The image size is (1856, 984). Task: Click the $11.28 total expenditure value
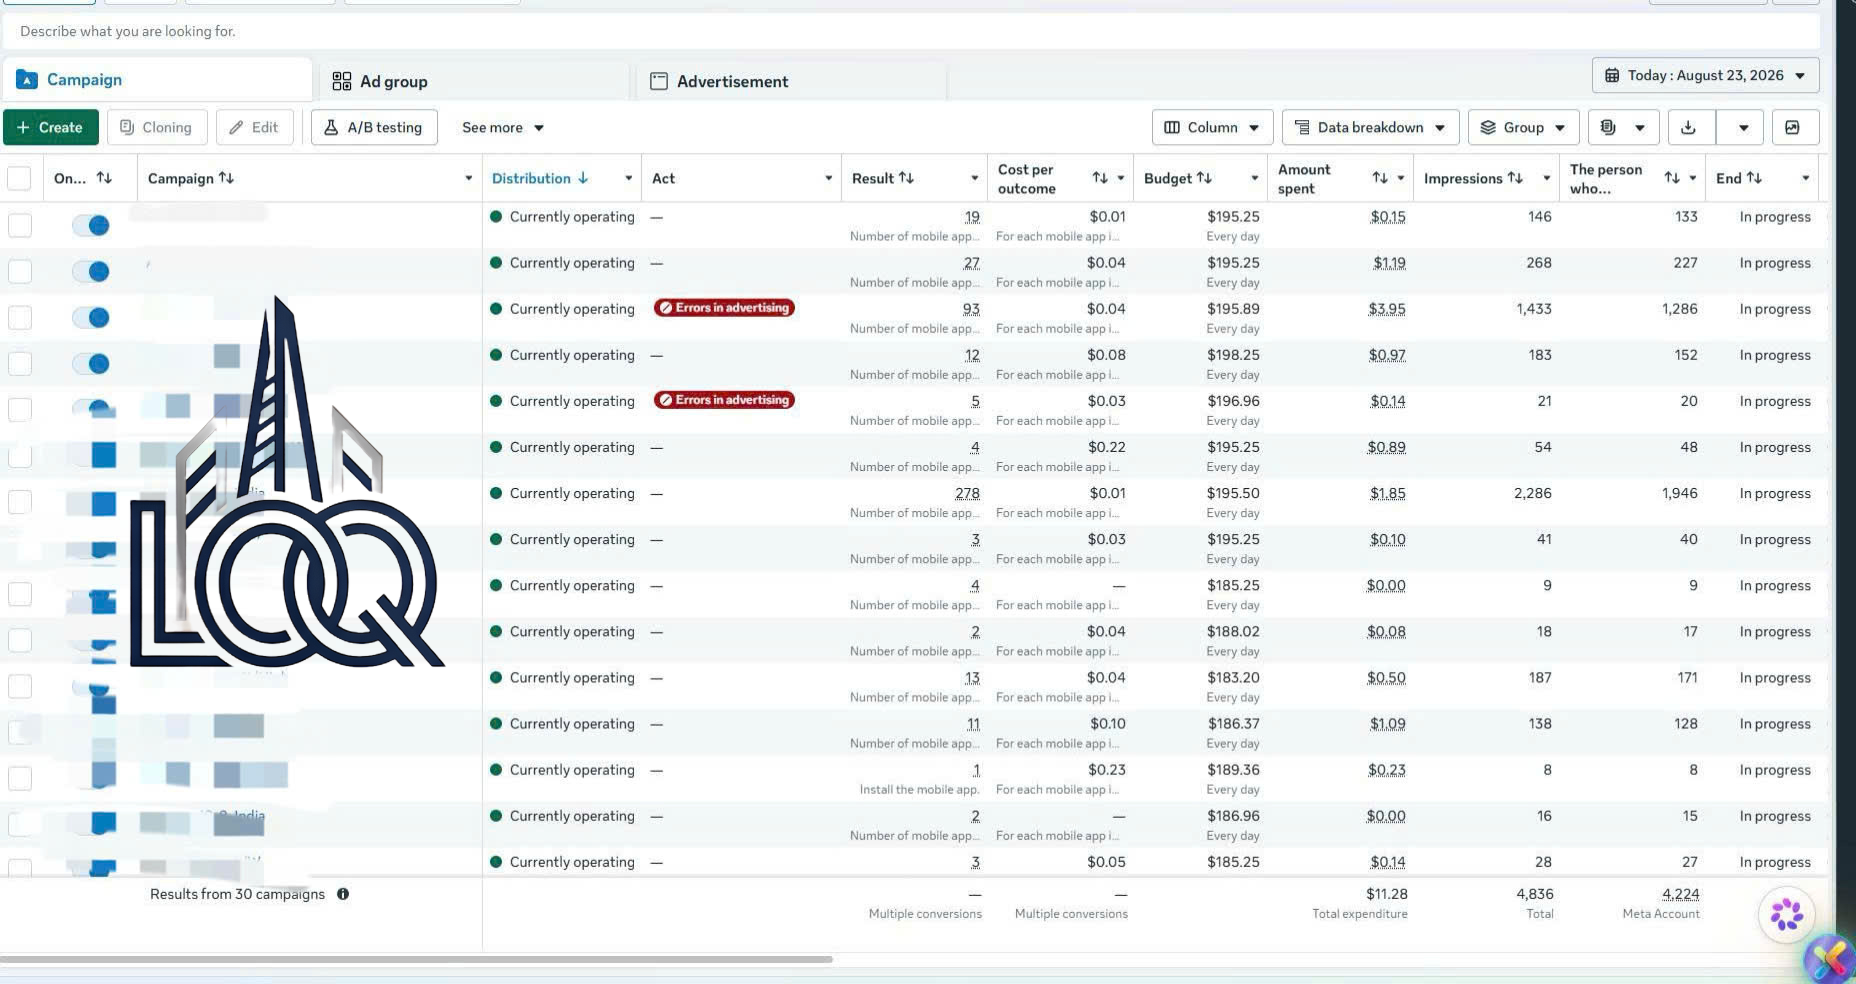[x=1386, y=894]
